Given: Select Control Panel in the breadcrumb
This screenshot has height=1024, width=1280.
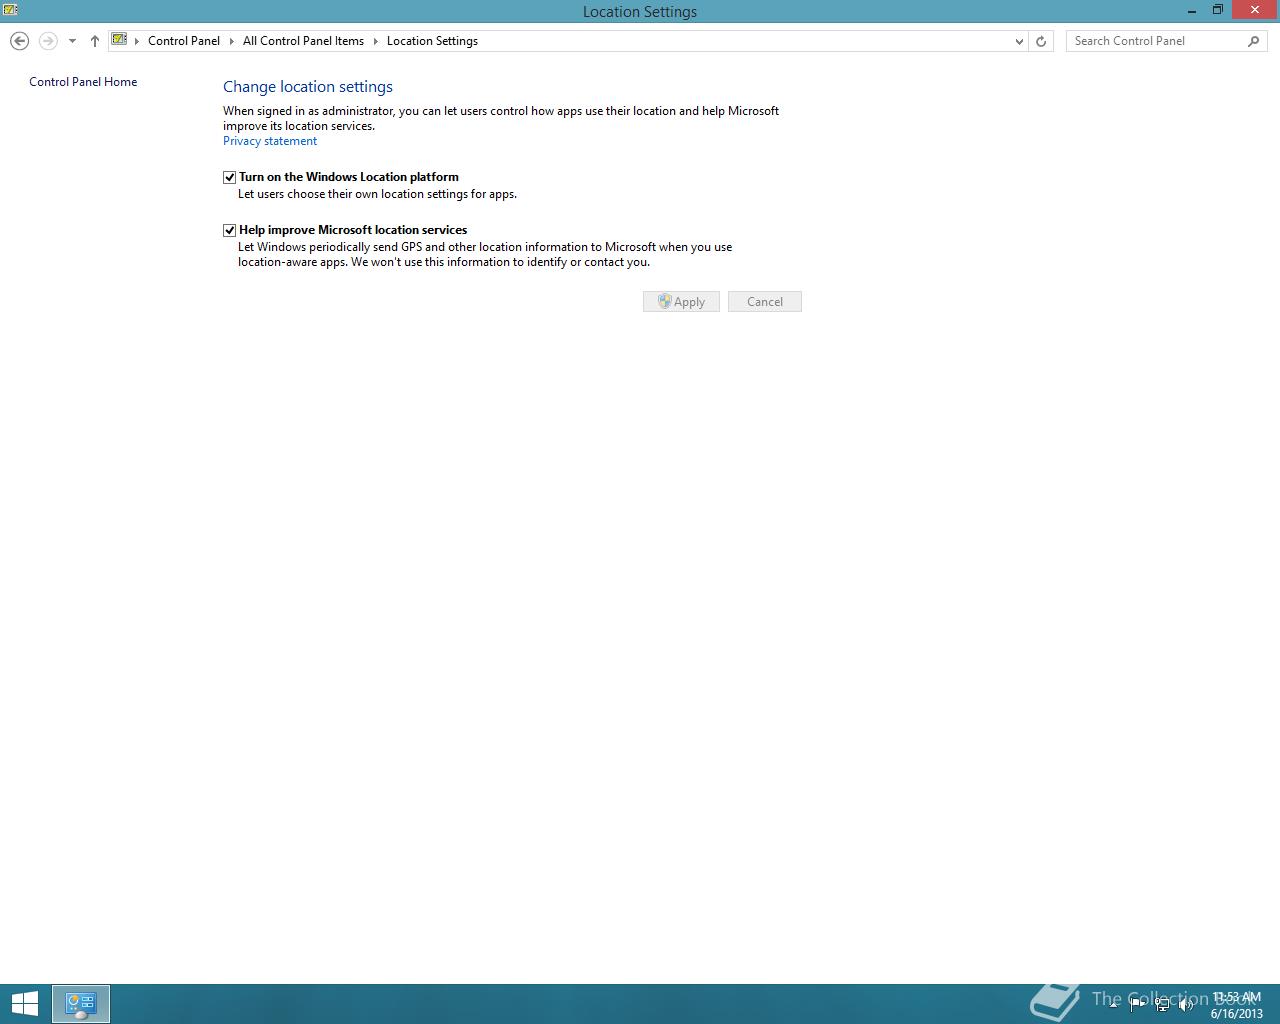Looking at the screenshot, I should (184, 41).
